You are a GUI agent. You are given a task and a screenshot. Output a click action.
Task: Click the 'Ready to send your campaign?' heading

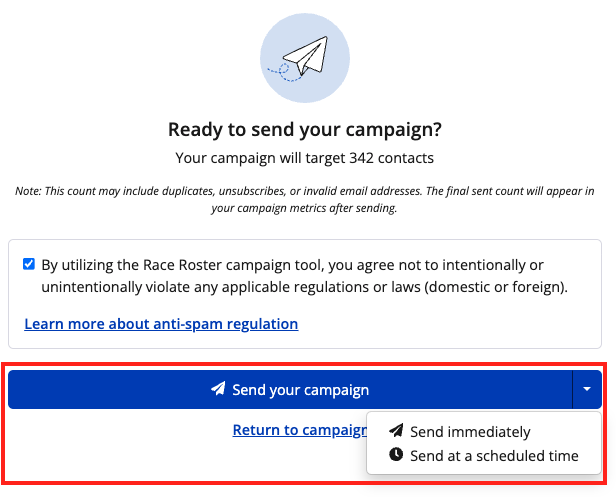tap(304, 130)
